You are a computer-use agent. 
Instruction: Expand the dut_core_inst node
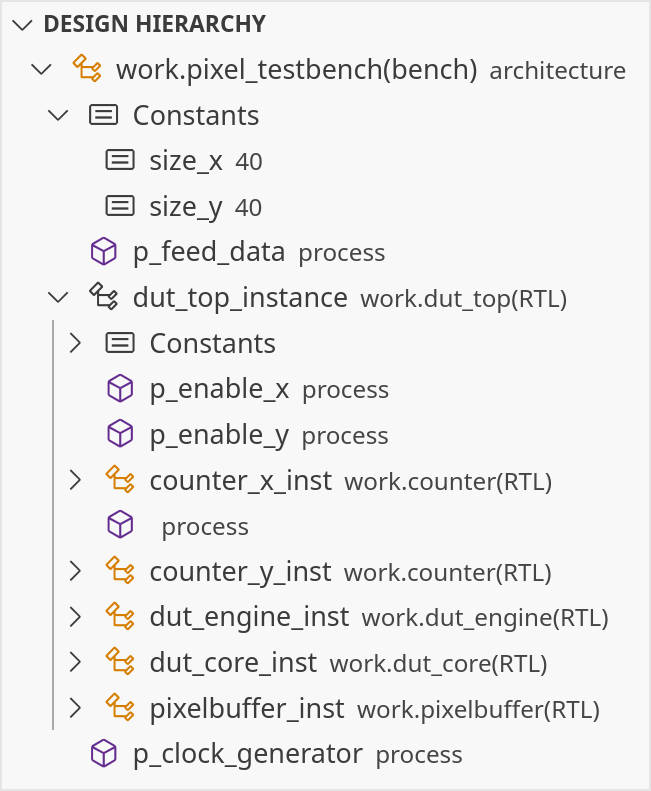74,663
